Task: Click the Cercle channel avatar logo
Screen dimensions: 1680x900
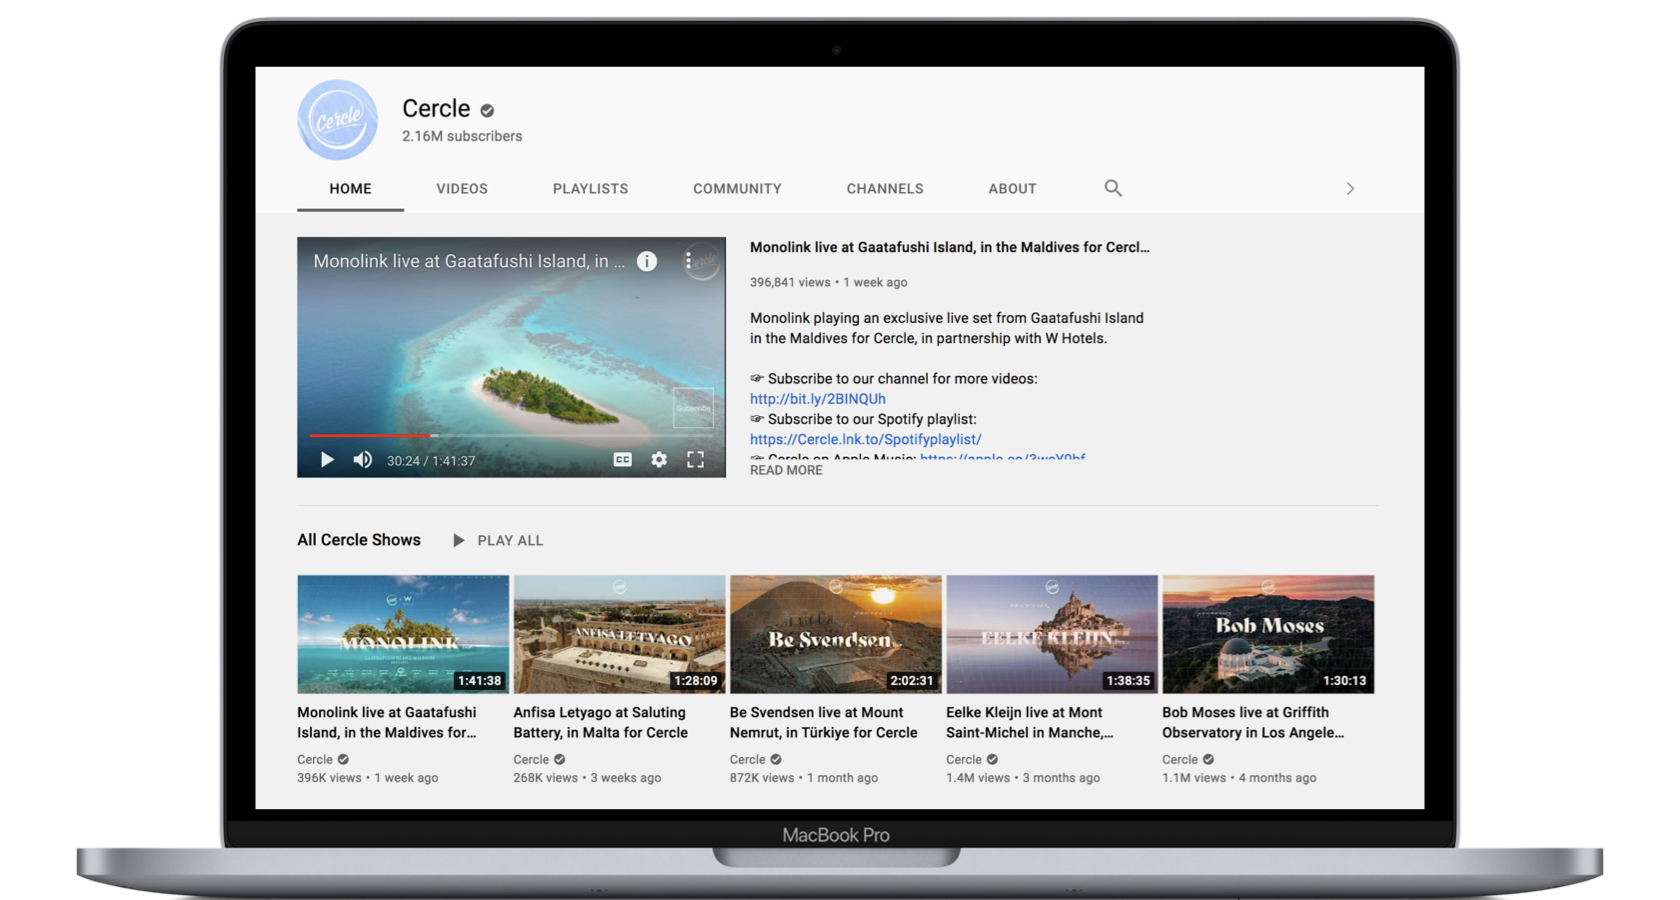Action: (x=338, y=120)
